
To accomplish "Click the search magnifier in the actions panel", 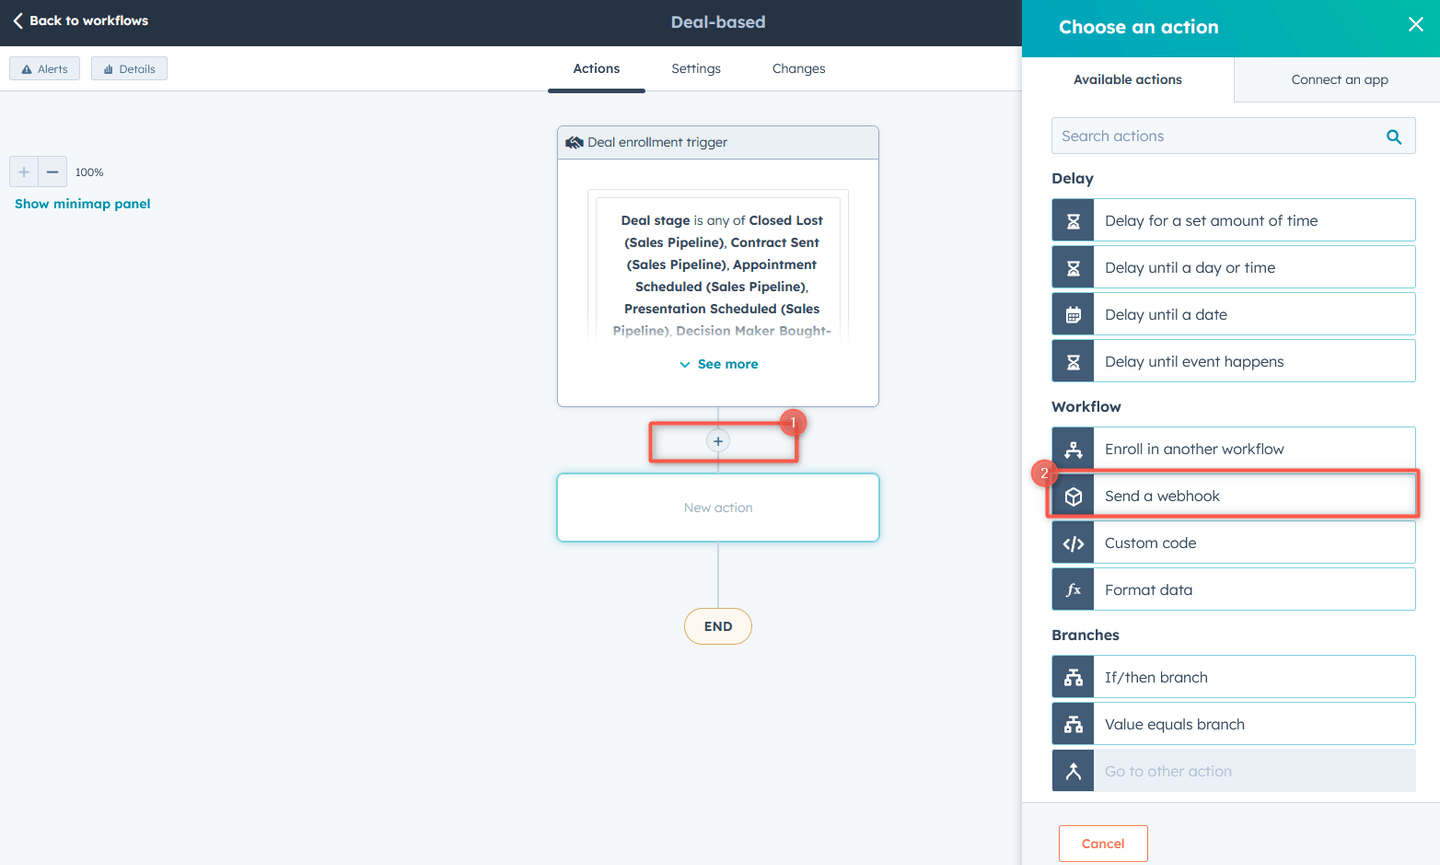I will click(1394, 135).
